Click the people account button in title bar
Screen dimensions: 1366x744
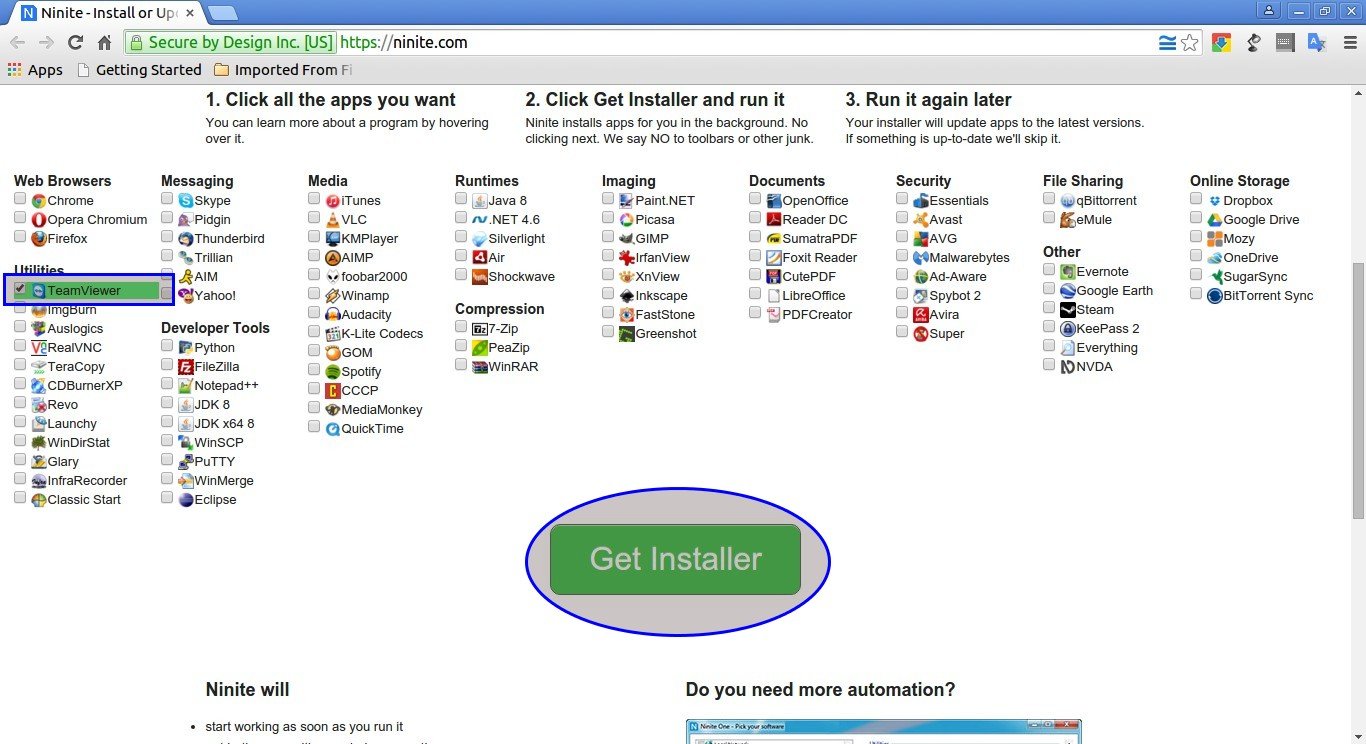pyautogui.click(x=1269, y=11)
